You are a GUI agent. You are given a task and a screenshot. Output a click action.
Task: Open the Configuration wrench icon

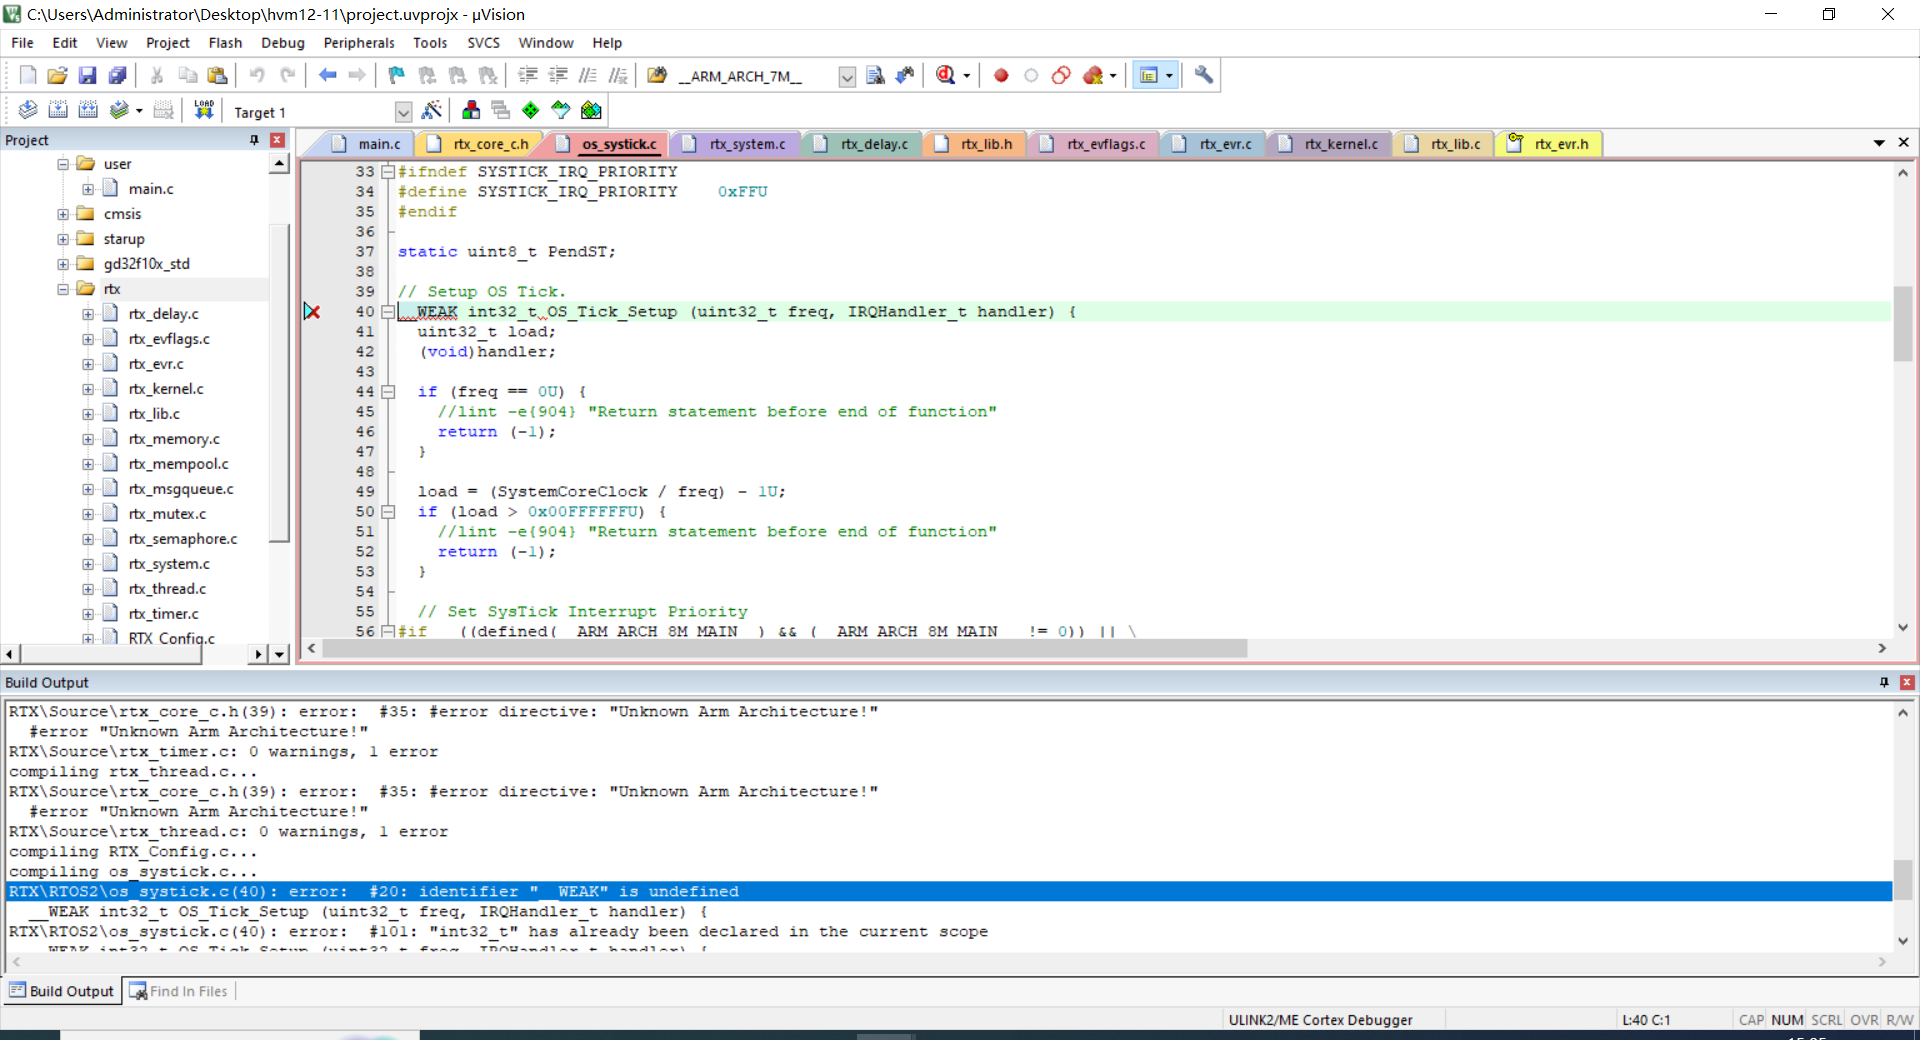pyautogui.click(x=1204, y=75)
